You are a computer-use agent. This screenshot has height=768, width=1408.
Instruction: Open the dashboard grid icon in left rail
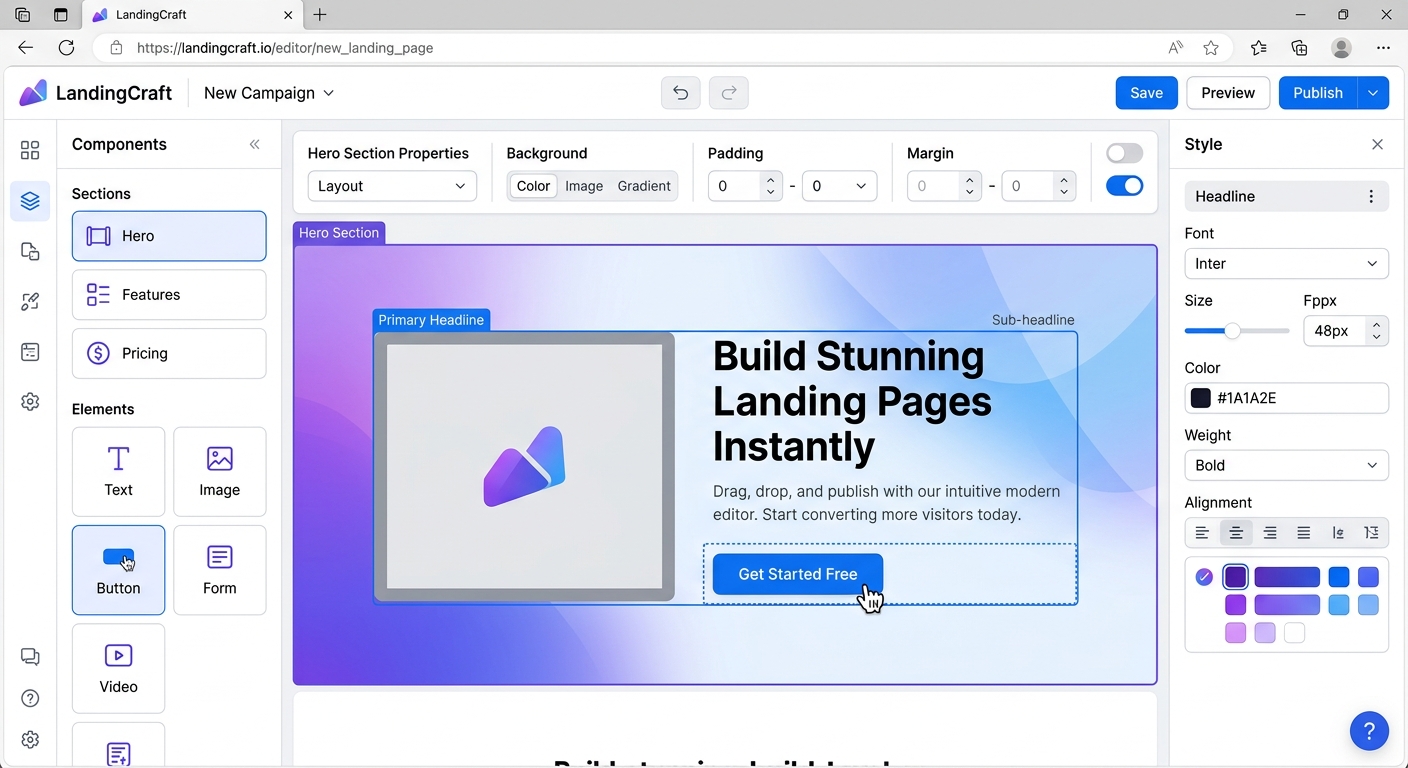(x=30, y=150)
